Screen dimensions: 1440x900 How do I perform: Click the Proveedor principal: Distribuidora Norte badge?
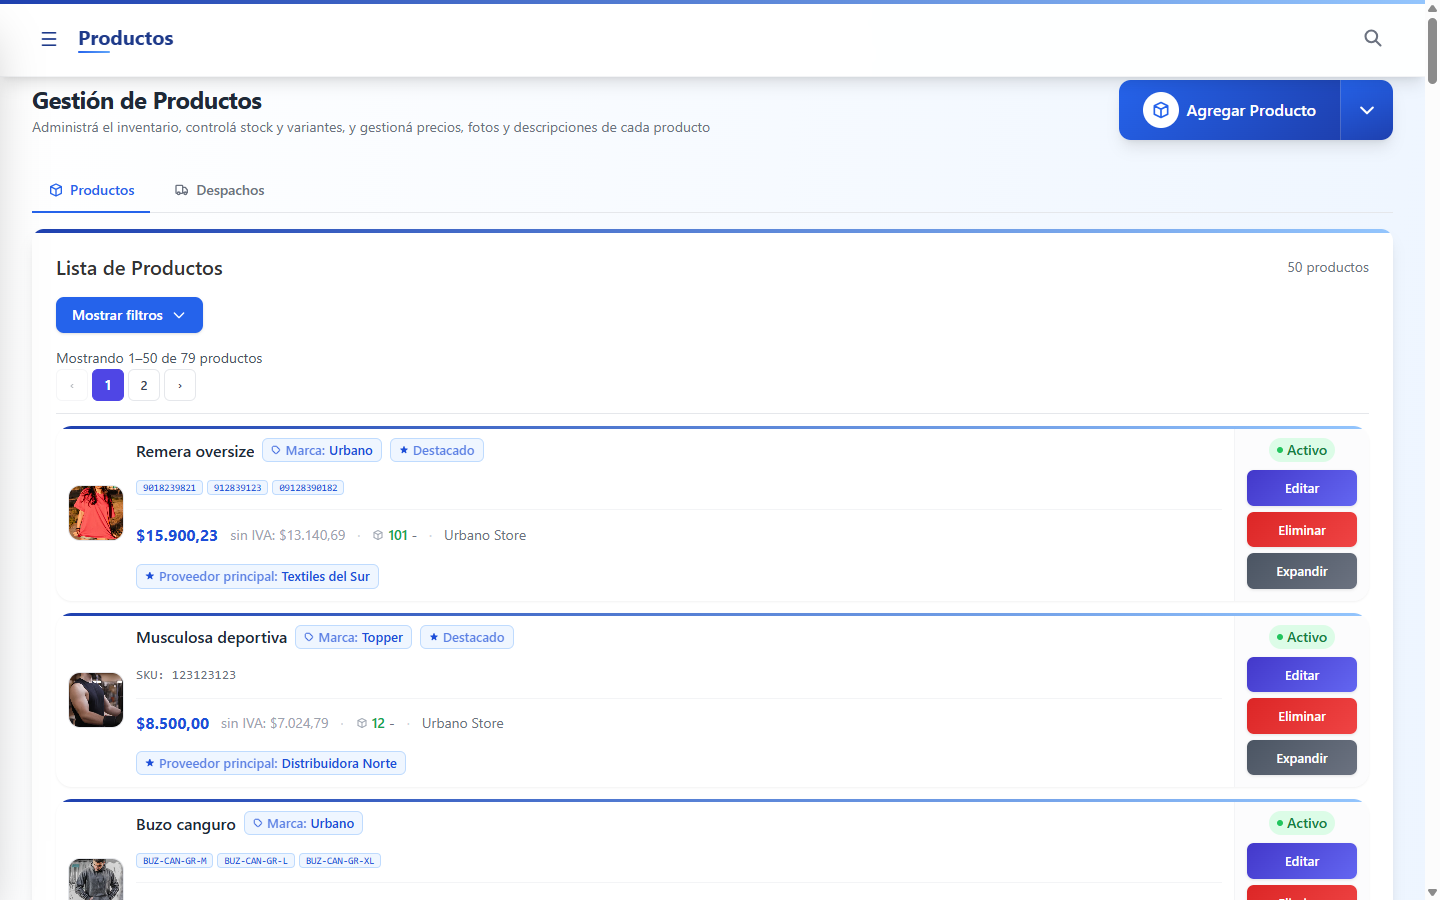(271, 763)
